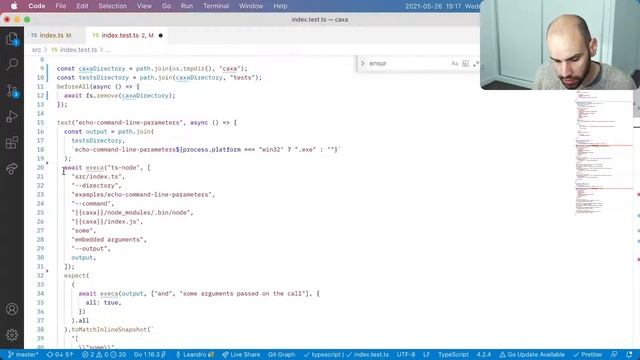640x360 pixels.
Task: Click the 'src' breadcrumb segment
Action: pyautogui.click(x=36, y=50)
